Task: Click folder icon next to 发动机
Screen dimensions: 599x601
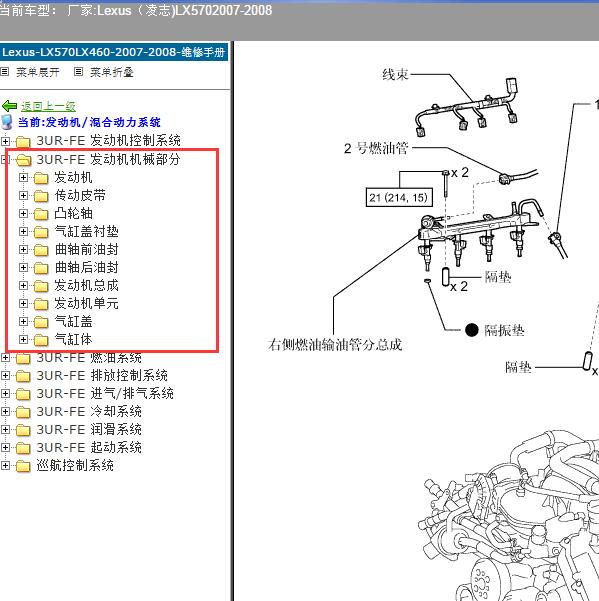Action: (x=41, y=178)
